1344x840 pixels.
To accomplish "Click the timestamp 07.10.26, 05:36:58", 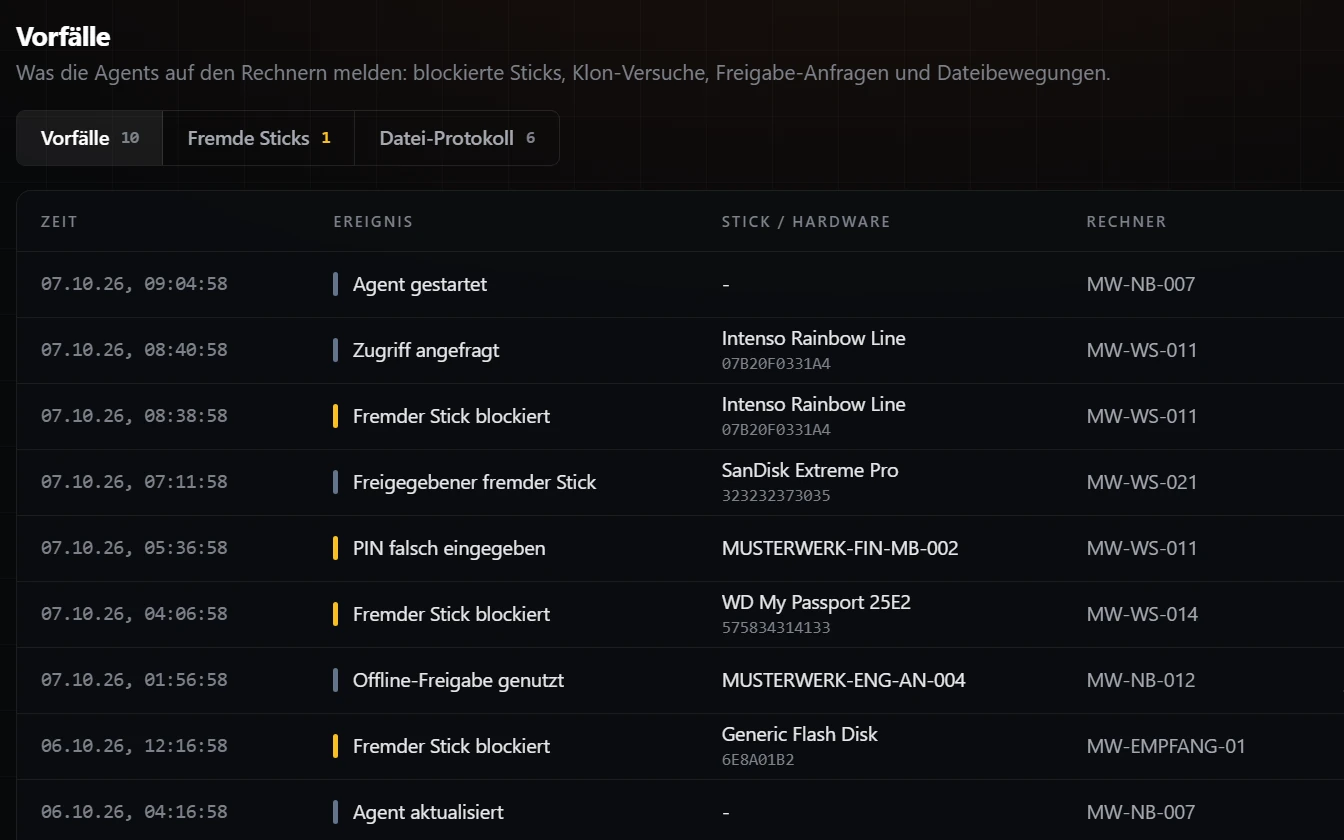I will 134,548.
